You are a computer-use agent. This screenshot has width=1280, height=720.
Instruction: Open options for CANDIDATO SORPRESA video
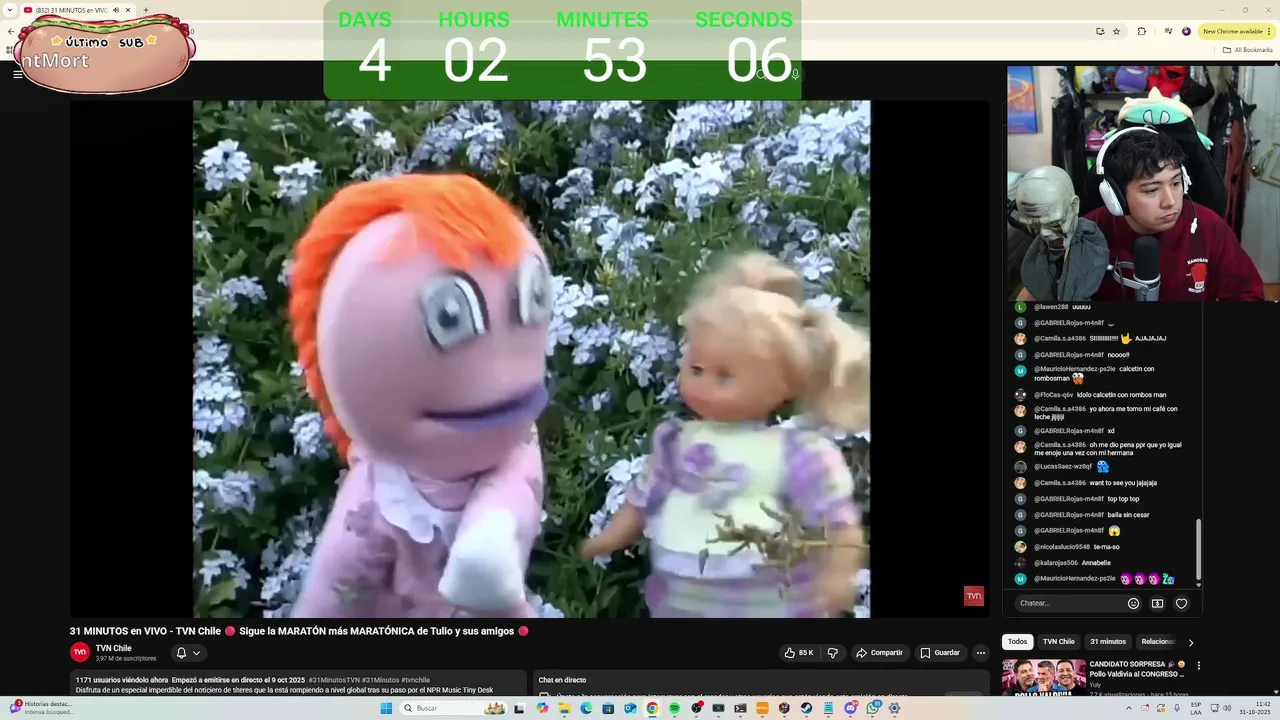[1199, 665]
